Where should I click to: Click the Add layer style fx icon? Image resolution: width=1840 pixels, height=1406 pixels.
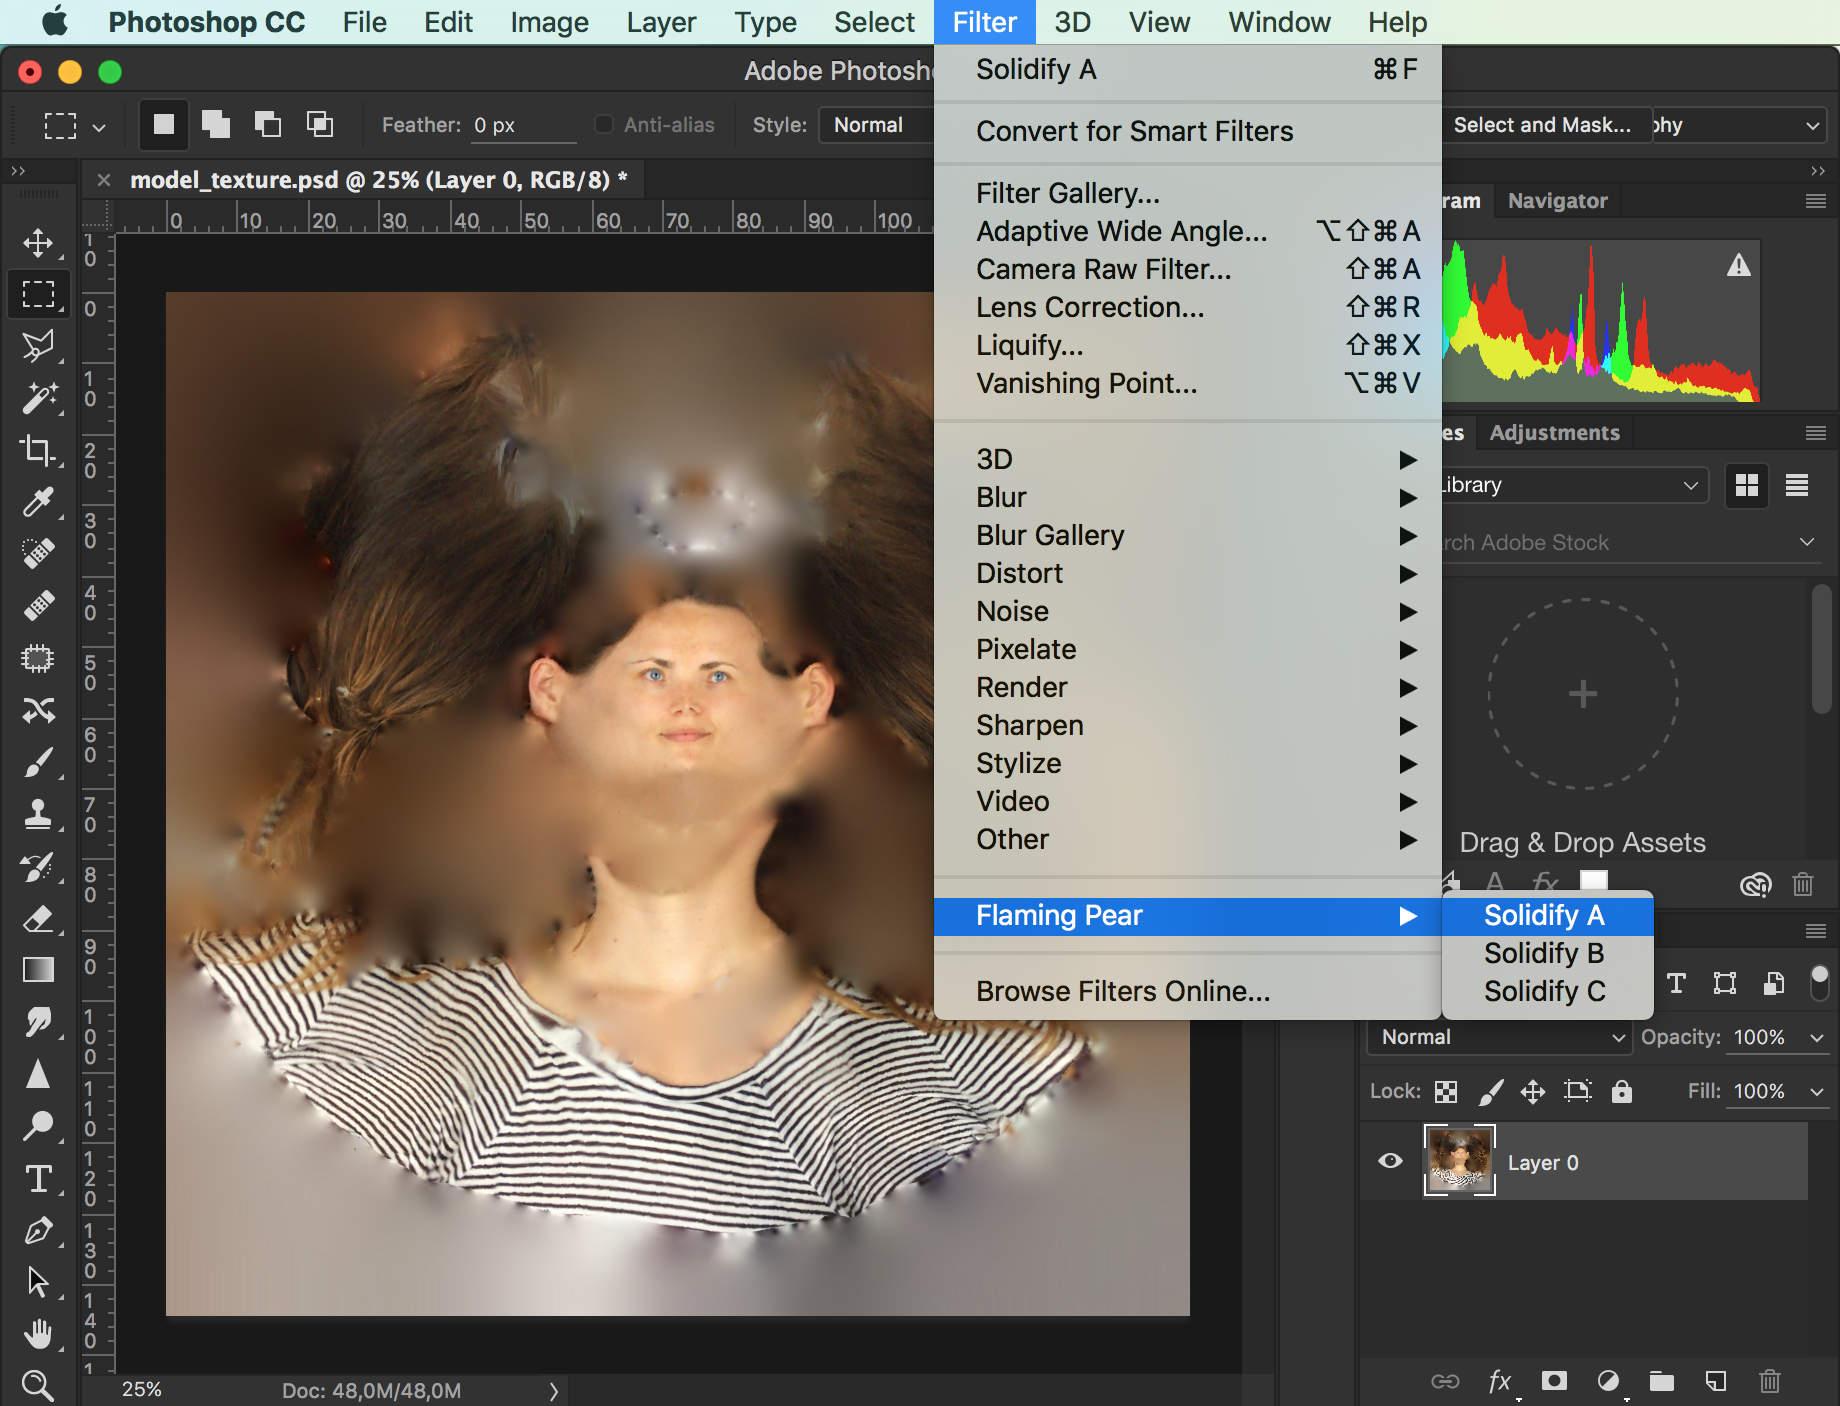1500,1381
